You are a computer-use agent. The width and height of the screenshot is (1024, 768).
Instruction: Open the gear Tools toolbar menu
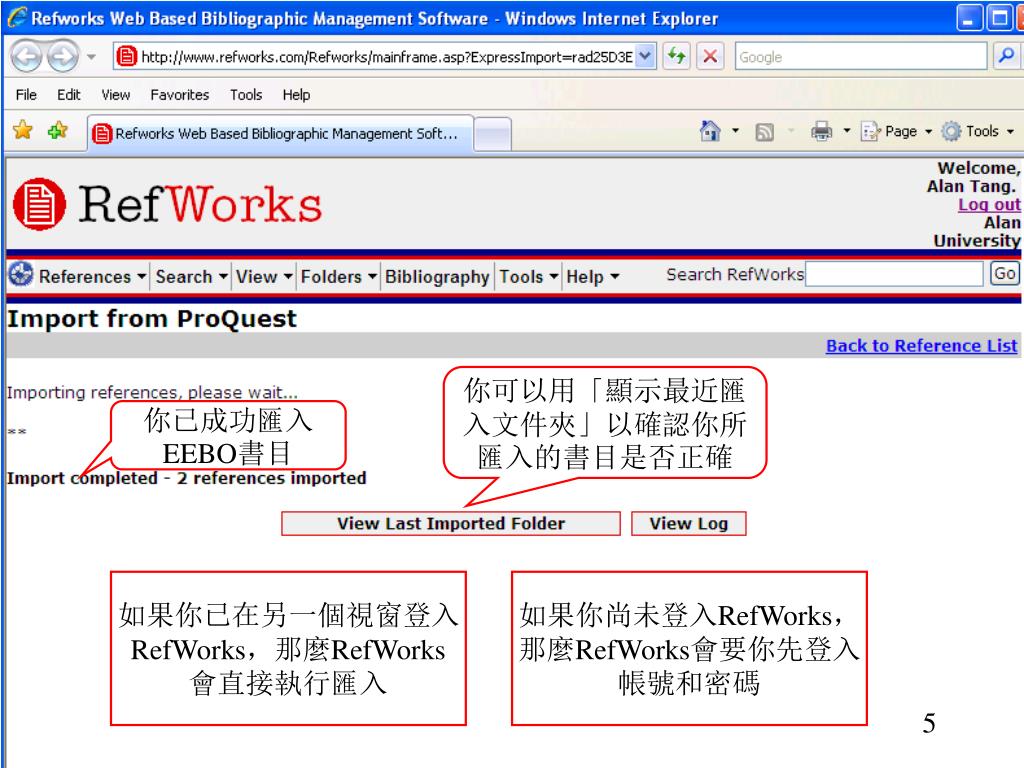978,131
